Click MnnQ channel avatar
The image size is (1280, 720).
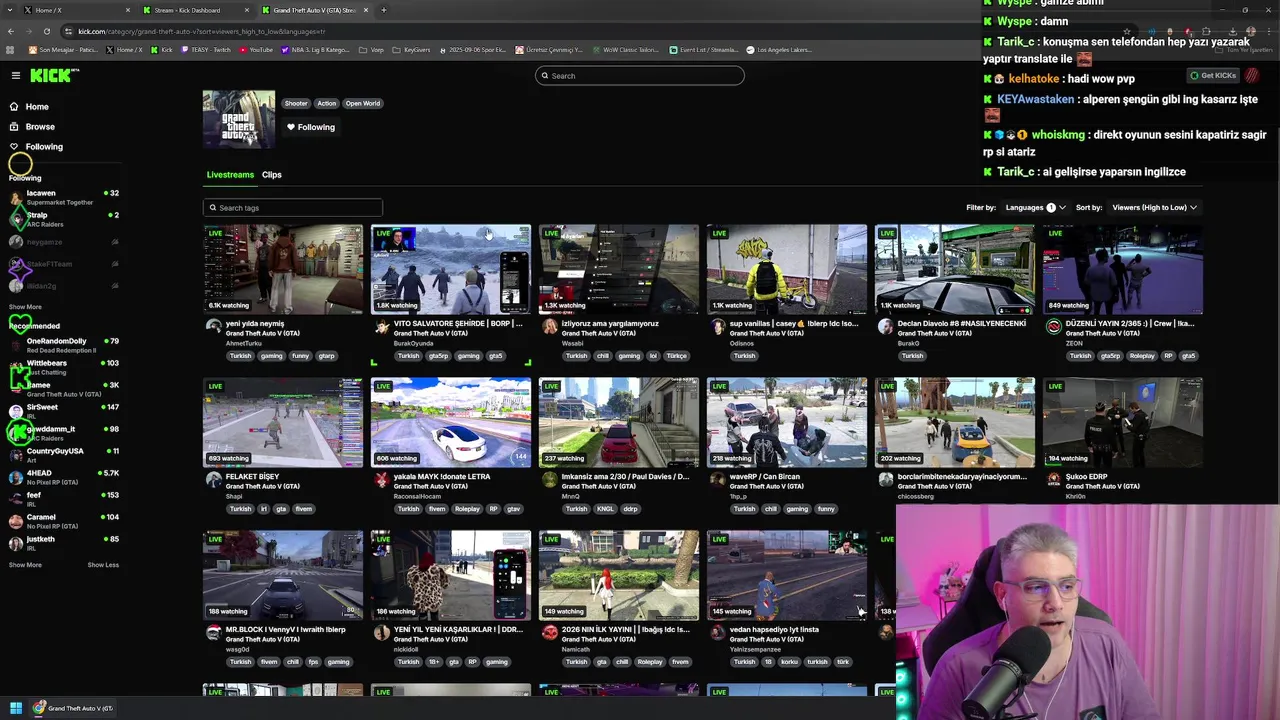click(x=549, y=480)
